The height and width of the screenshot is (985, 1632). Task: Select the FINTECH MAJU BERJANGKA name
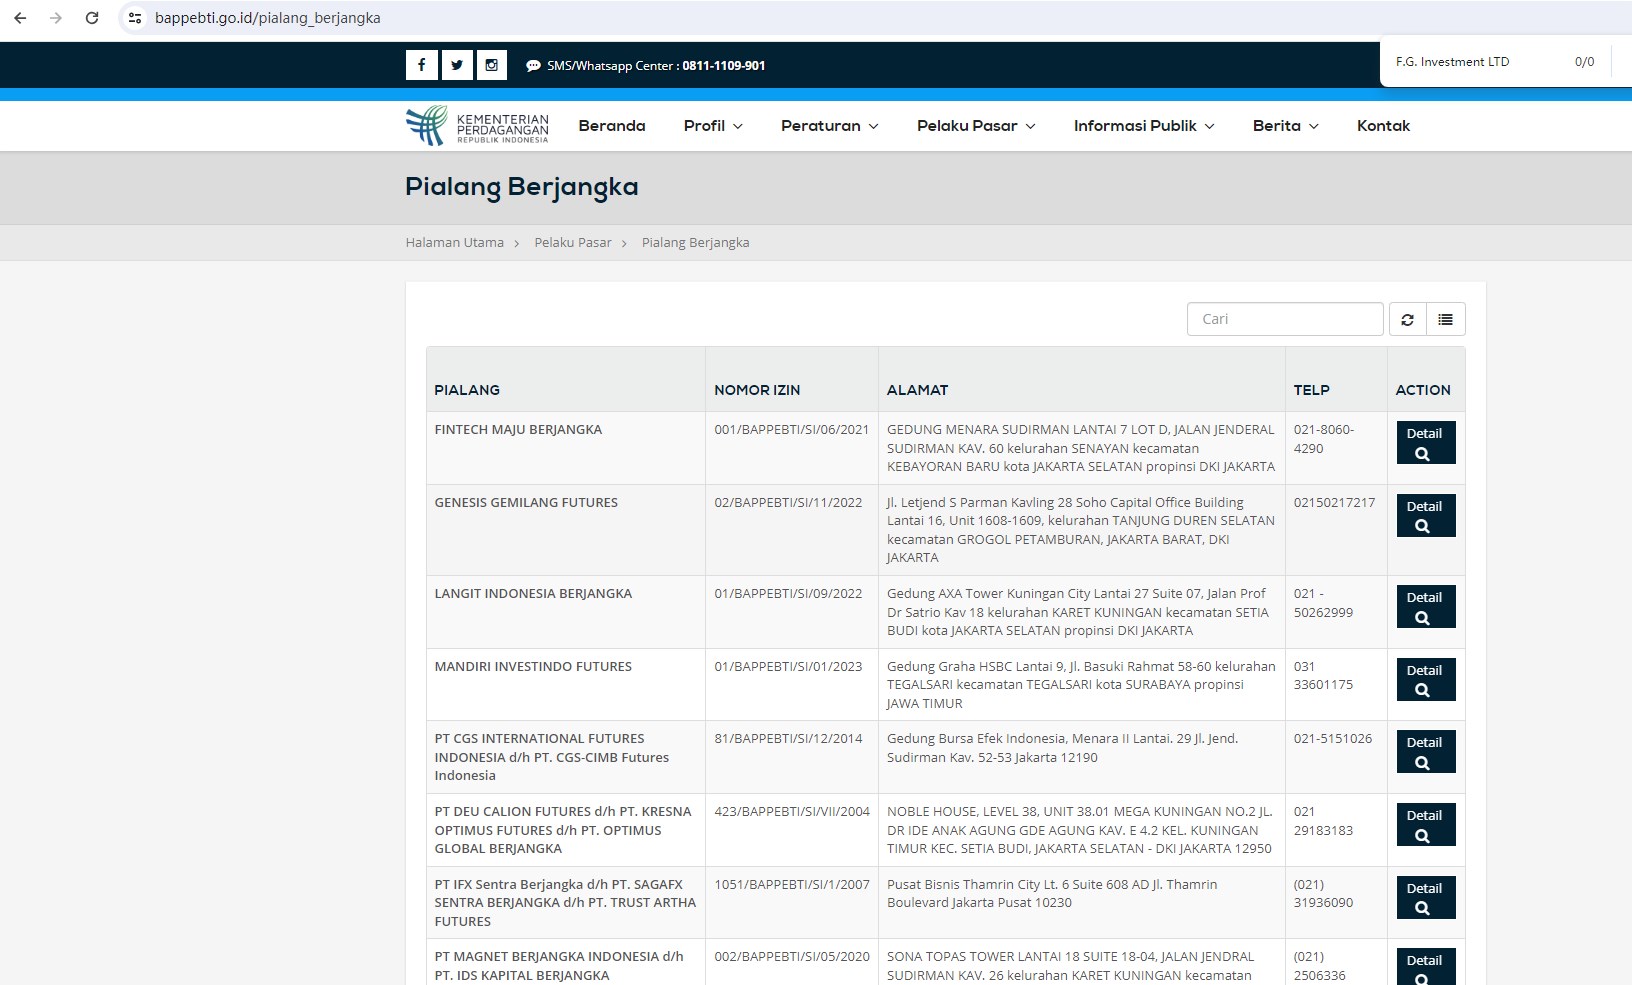(x=518, y=430)
